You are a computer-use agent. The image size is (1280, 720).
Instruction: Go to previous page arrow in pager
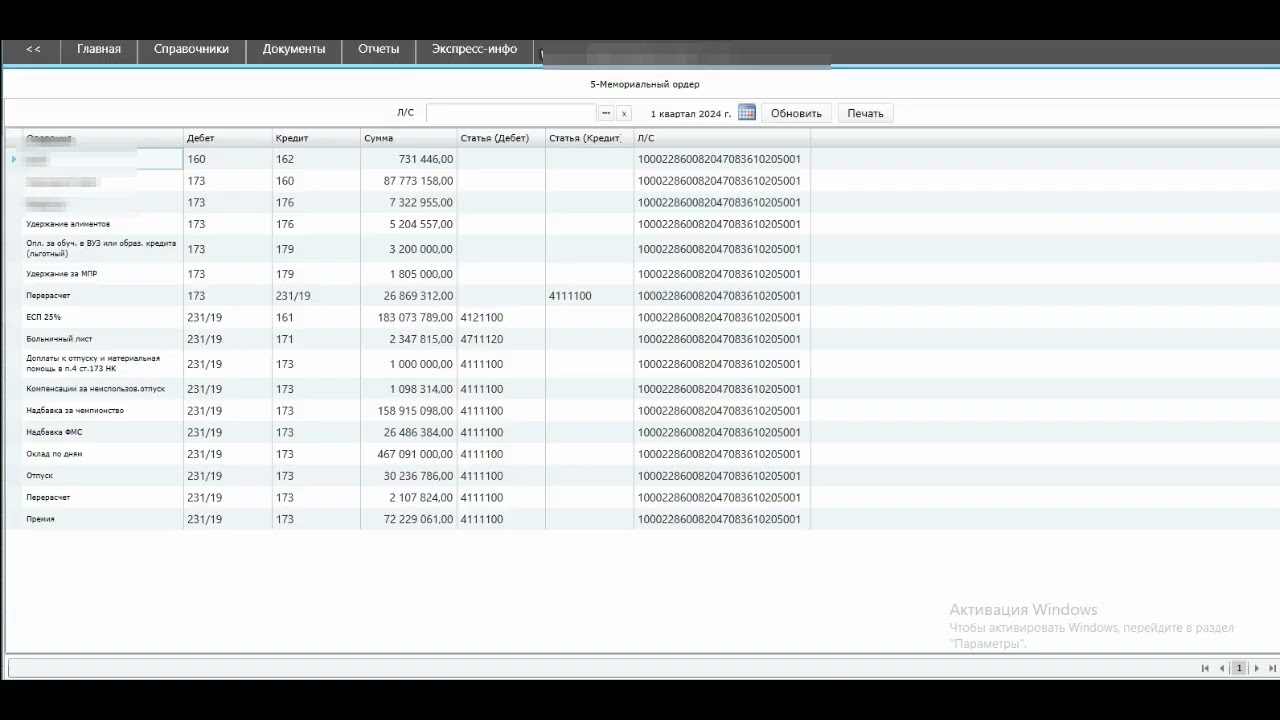1222,668
